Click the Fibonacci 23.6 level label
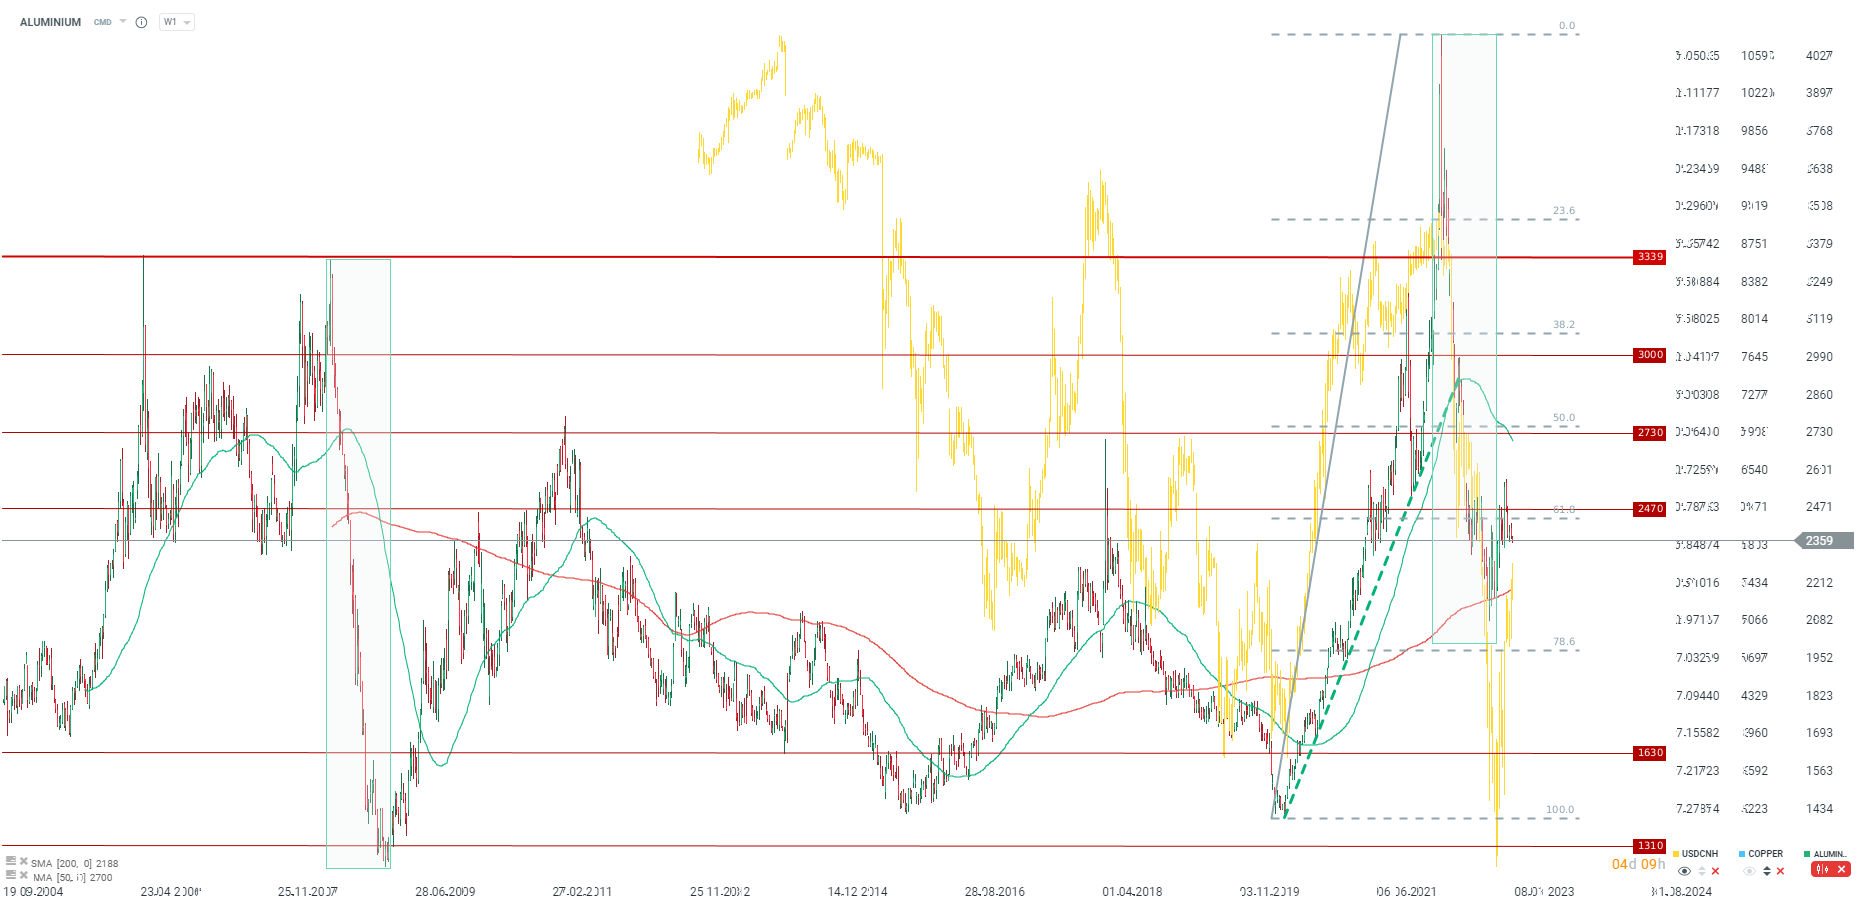 pyautogui.click(x=1564, y=211)
